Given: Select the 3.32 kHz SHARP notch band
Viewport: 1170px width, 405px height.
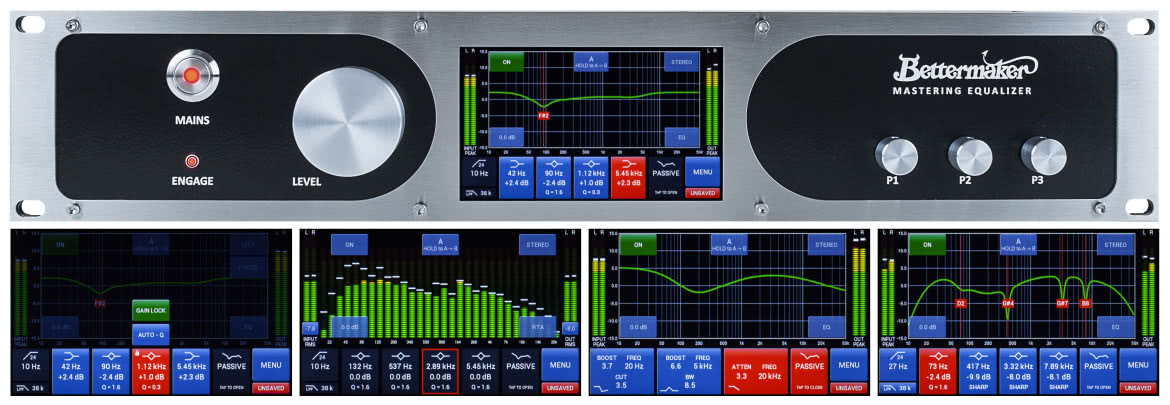Looking at the screenshot, I should (1018, 371).
